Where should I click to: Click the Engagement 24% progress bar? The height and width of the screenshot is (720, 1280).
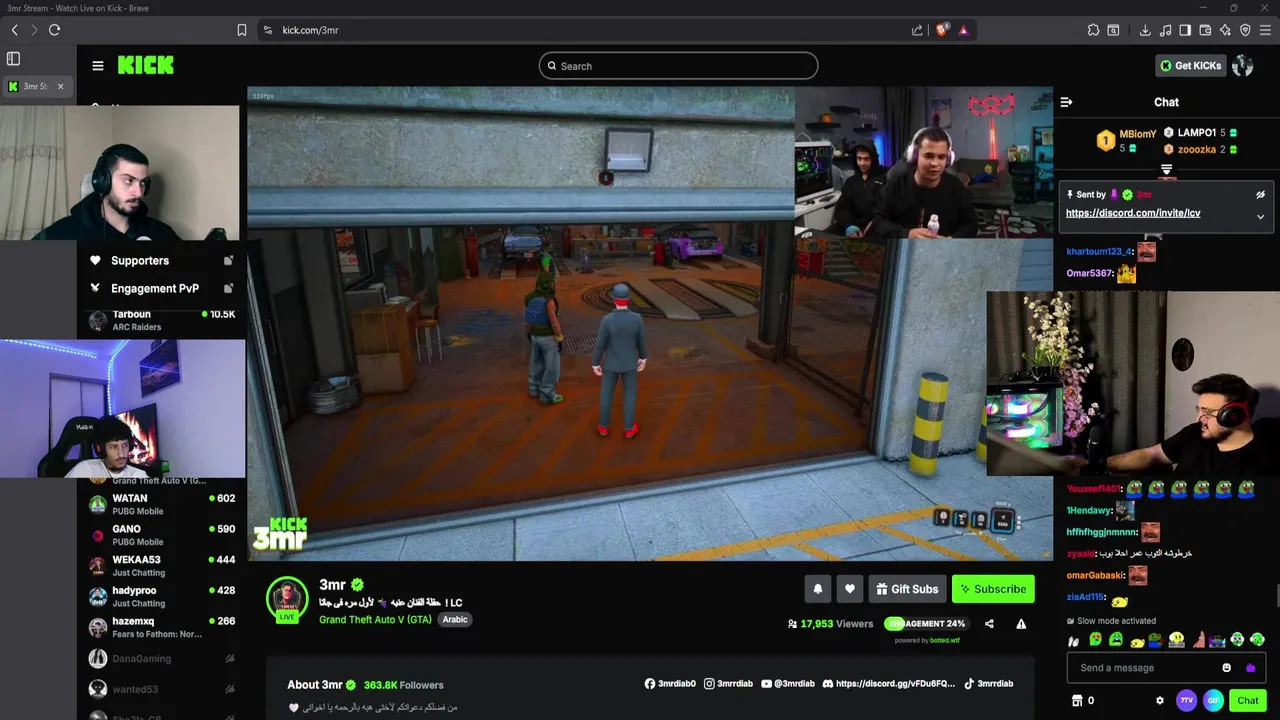(925, 624)
